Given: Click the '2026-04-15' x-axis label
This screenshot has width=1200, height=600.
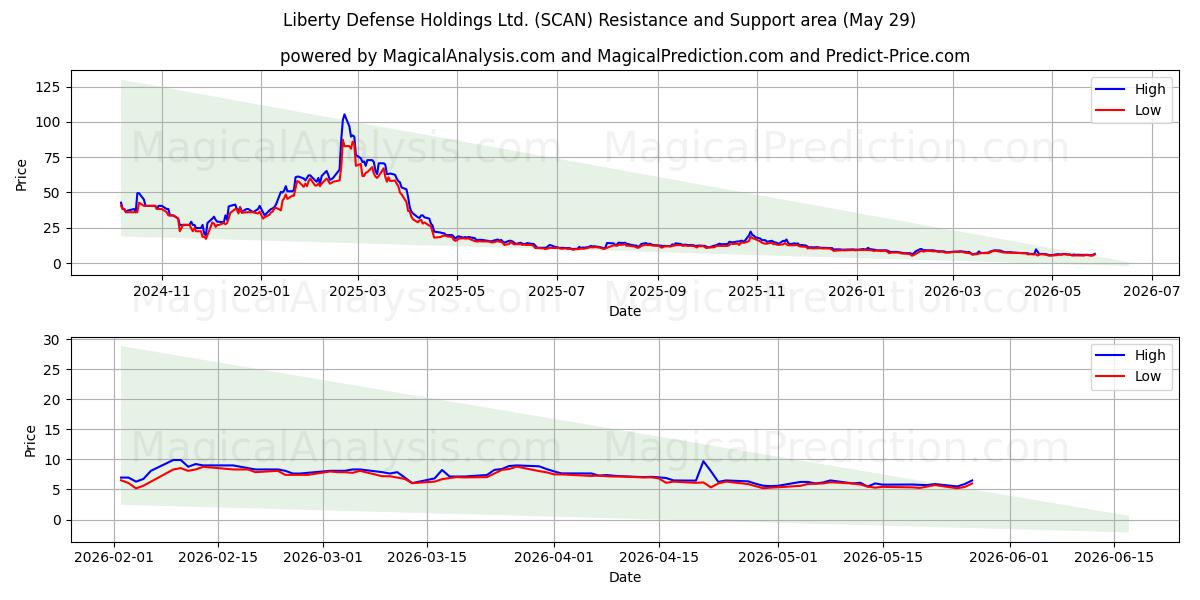Looking at the screenshot, I should (x=659, y=557).
